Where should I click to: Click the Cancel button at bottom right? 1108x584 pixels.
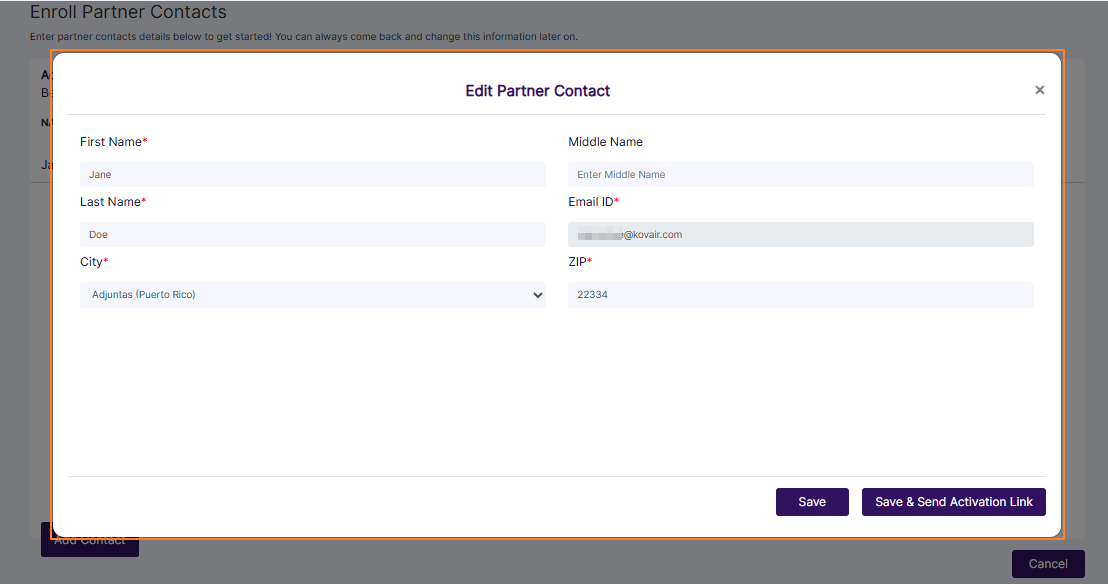(1048, 563)
